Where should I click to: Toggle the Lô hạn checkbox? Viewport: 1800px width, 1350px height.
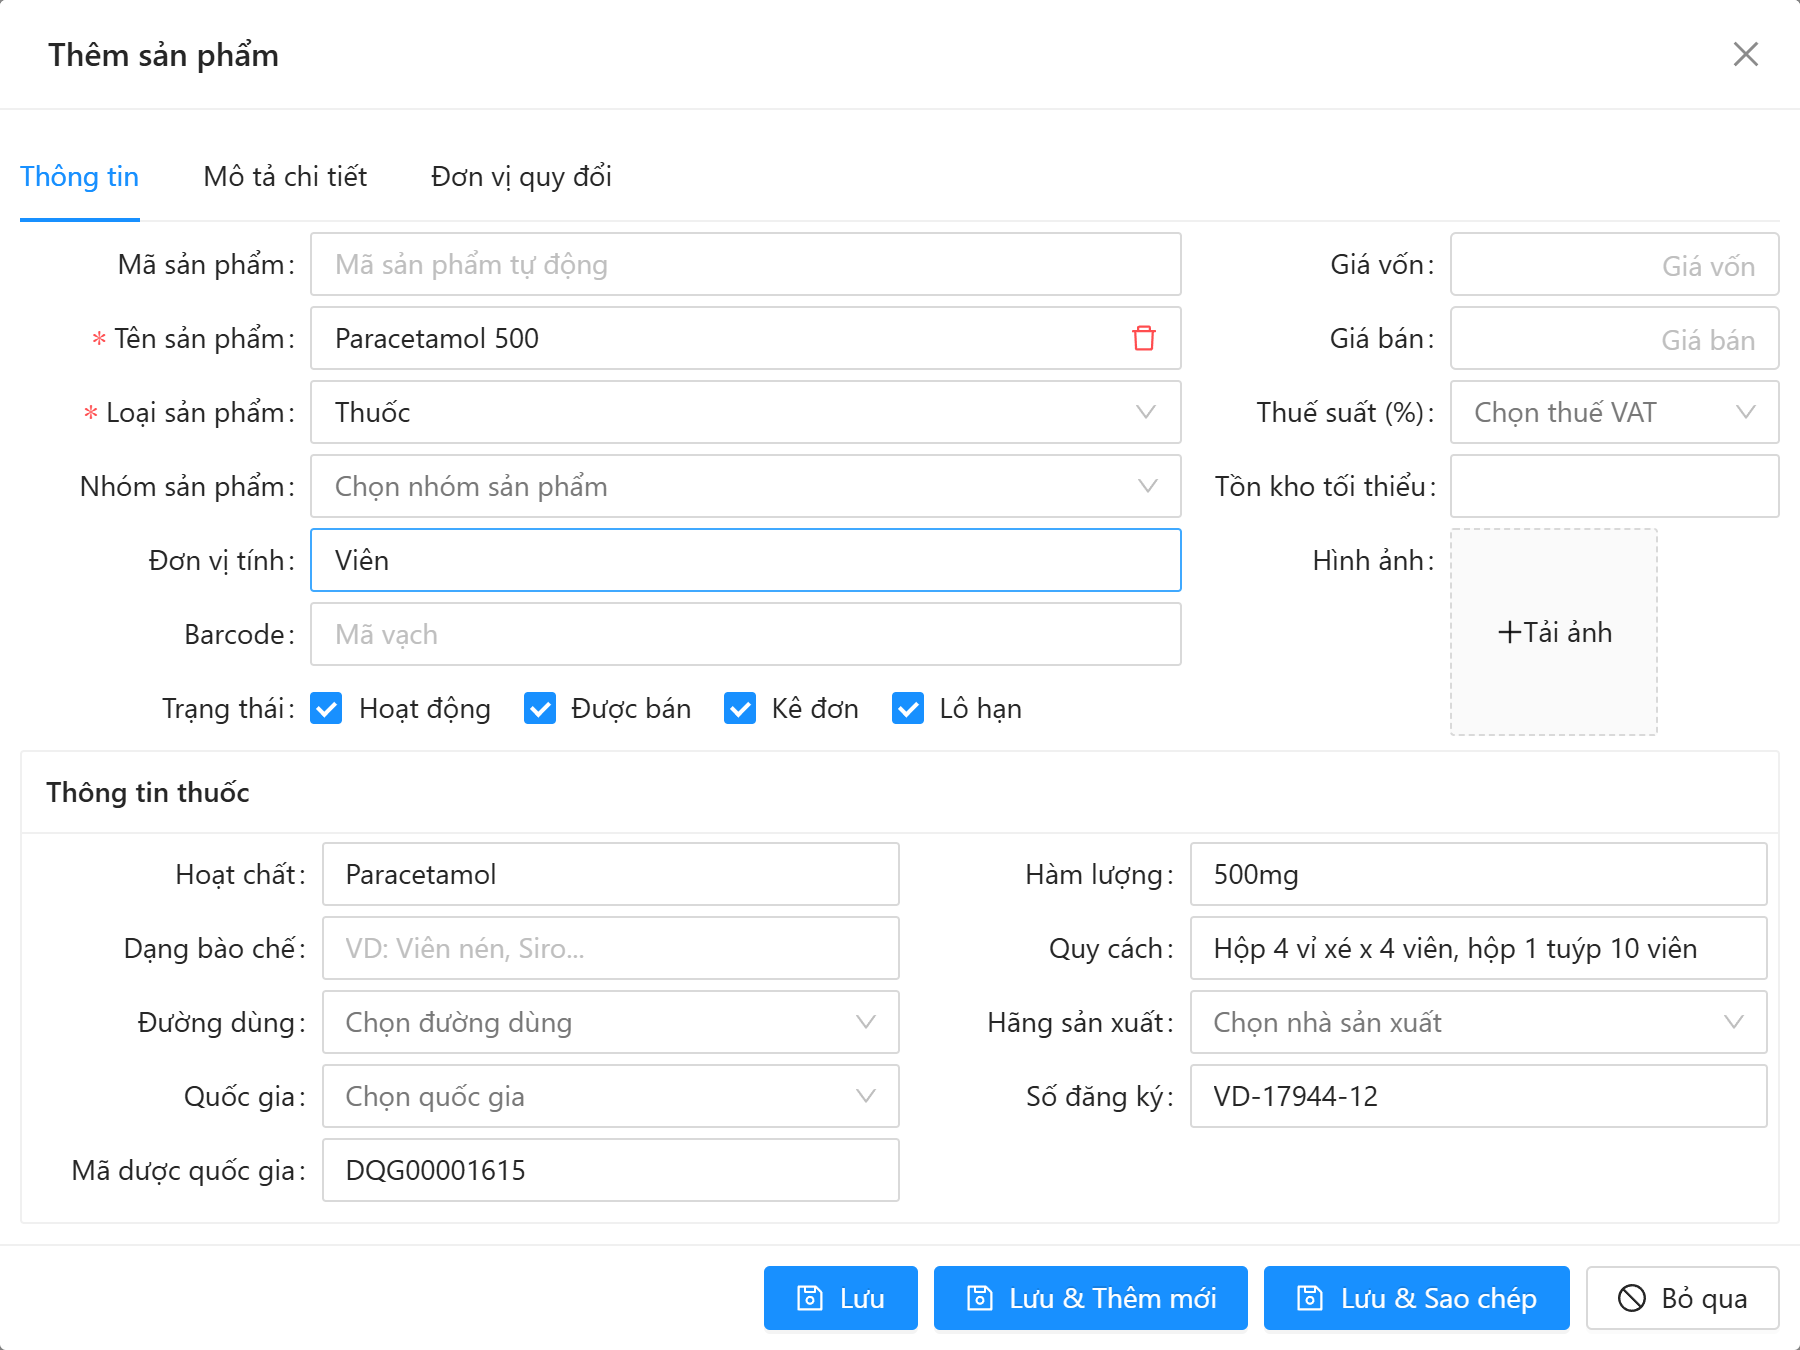click(908, 708)
